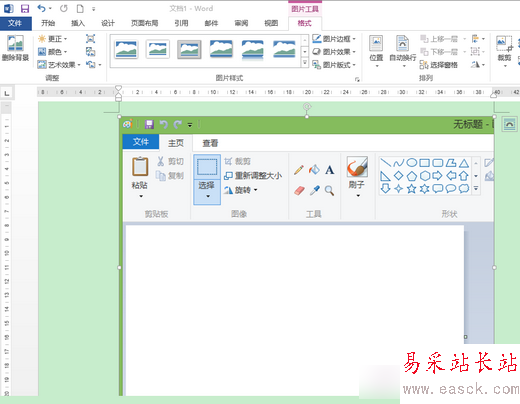Click the 粘贴 clipboard button in the Paint screenshot
Image resolution: width=520 pixels, height=404 pixels.
[140, 177]
